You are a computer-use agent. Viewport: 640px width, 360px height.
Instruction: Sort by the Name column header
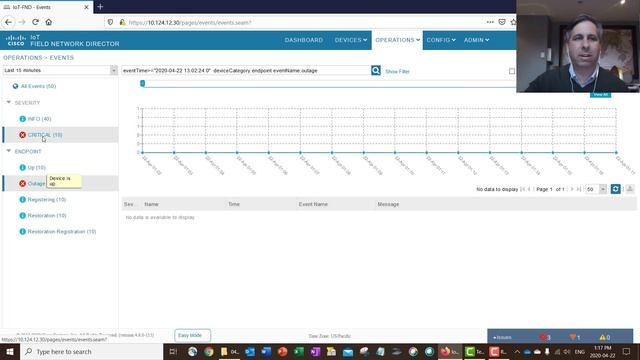151,204
